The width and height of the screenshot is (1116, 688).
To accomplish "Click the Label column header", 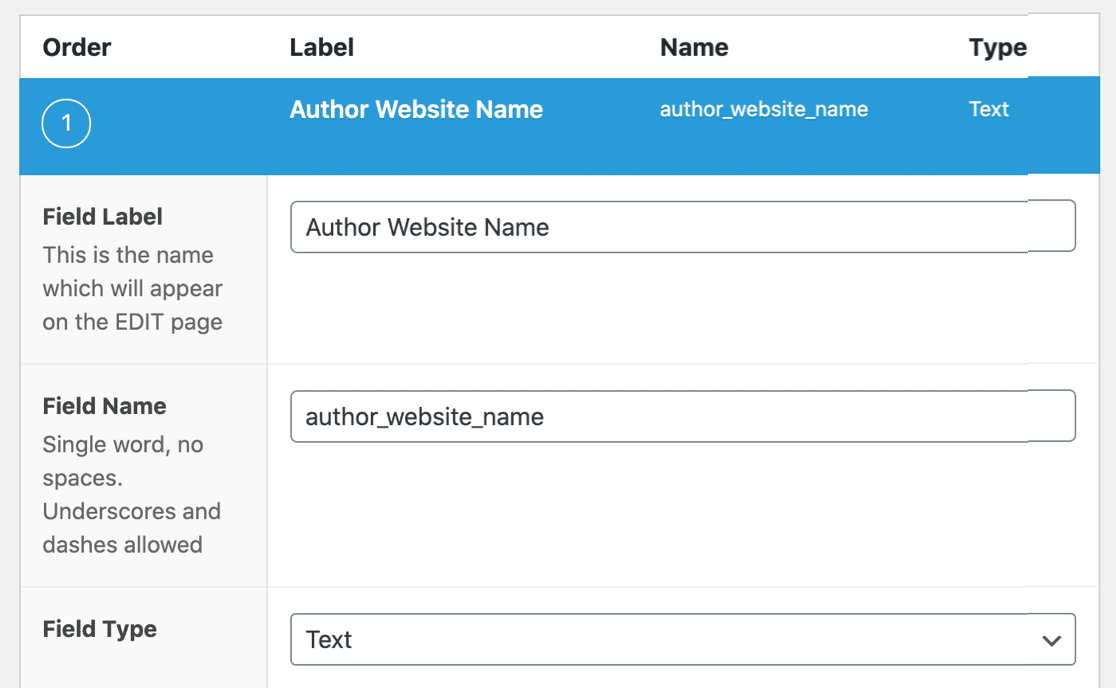I will pos(322,48).
